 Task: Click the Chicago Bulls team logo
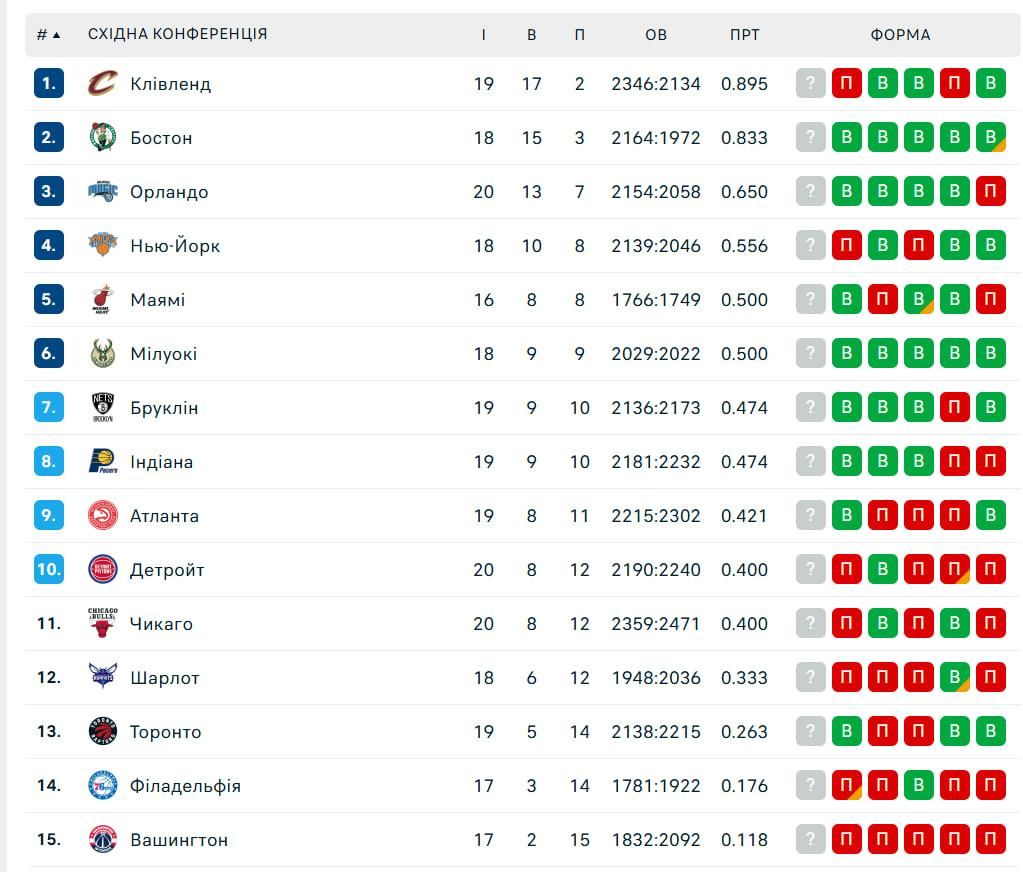(x=102, y=623)
